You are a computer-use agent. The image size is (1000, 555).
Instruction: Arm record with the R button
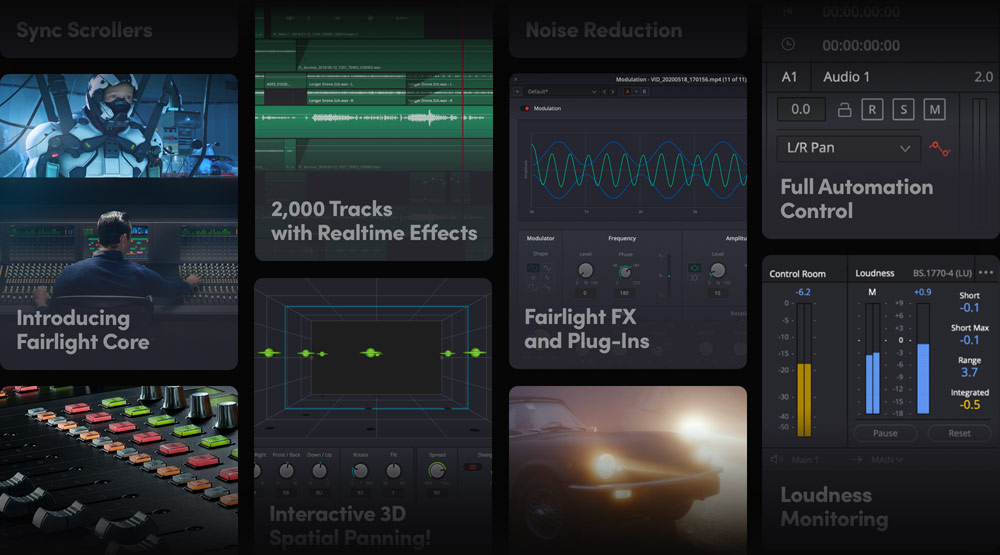click(x=872, y=110)
